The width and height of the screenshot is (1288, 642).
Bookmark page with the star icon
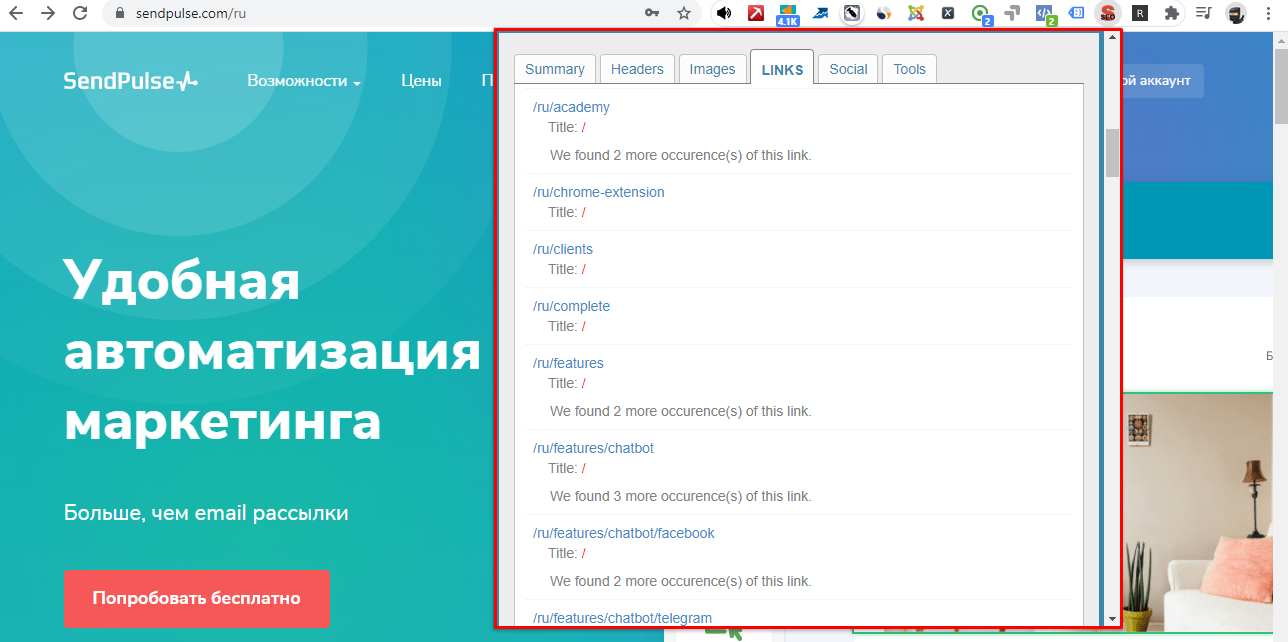(x=683, y=13)
